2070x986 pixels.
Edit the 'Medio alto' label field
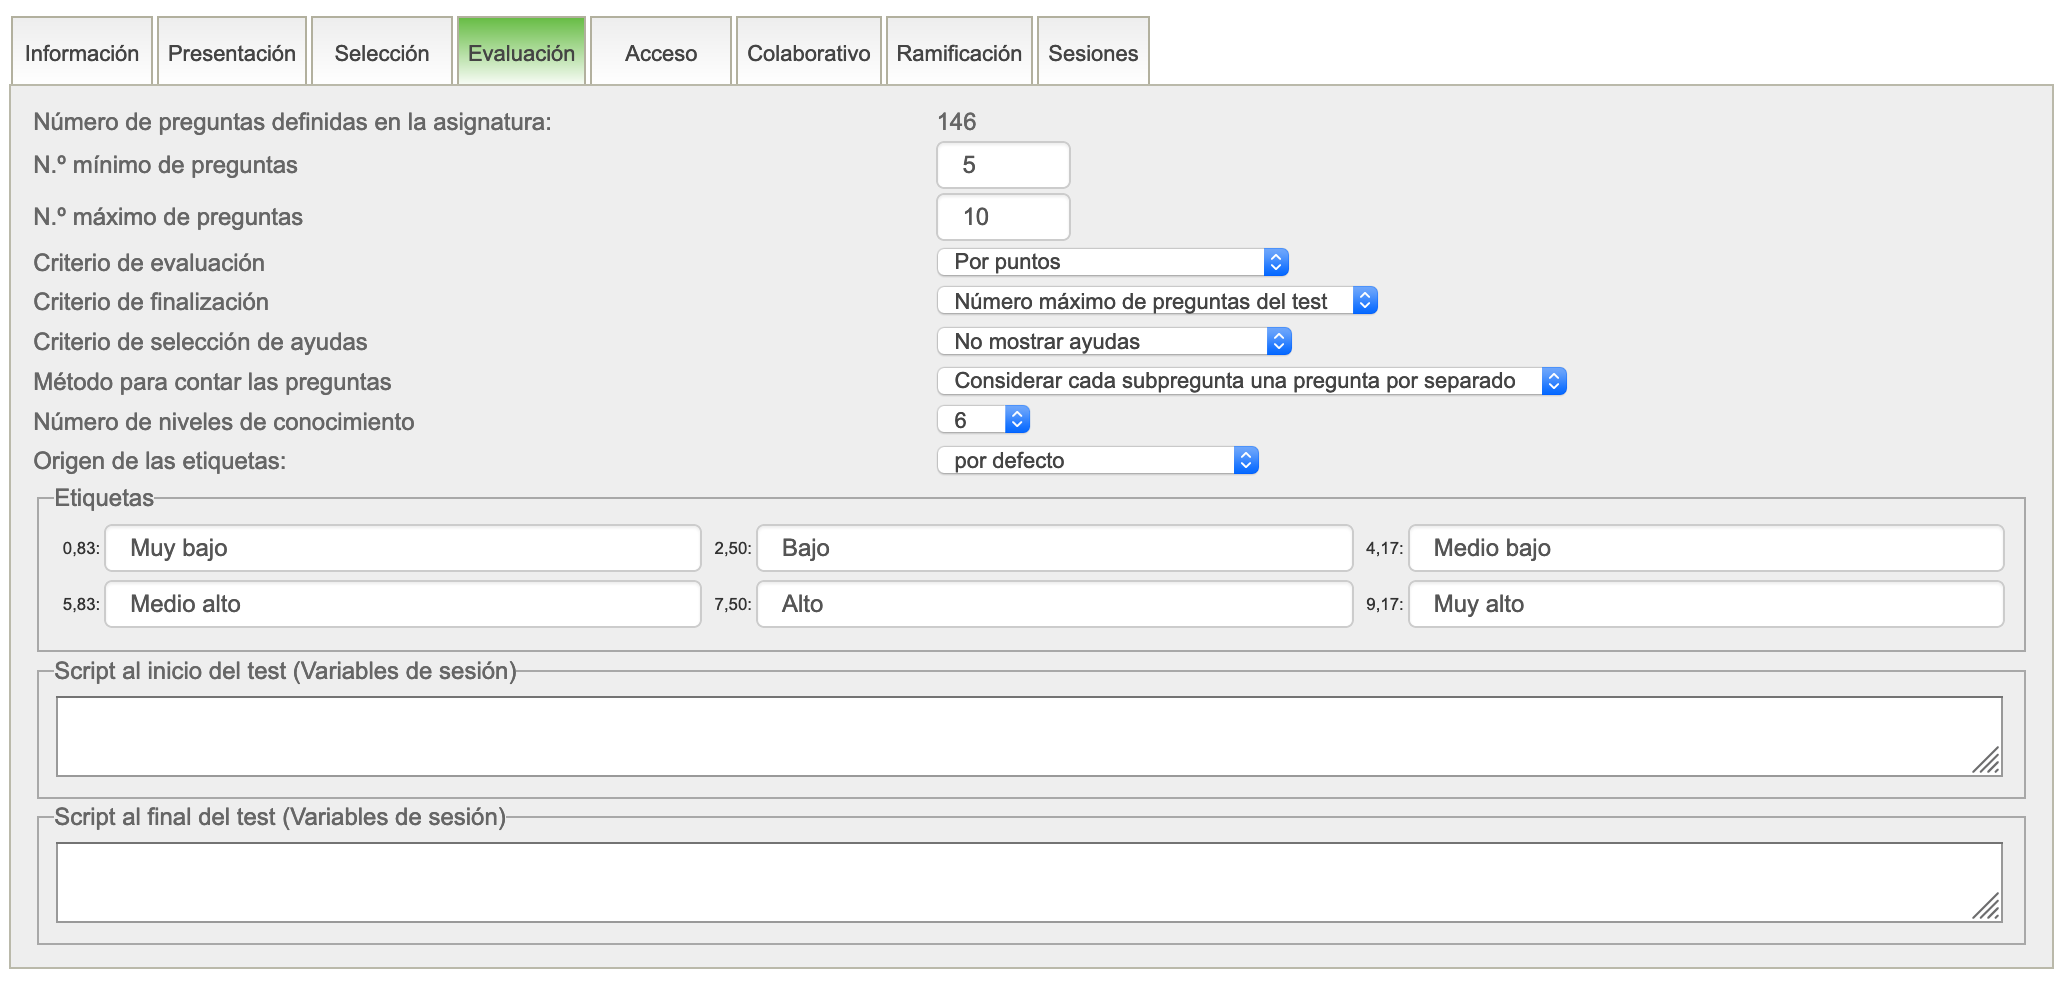[x=402, y=604]
